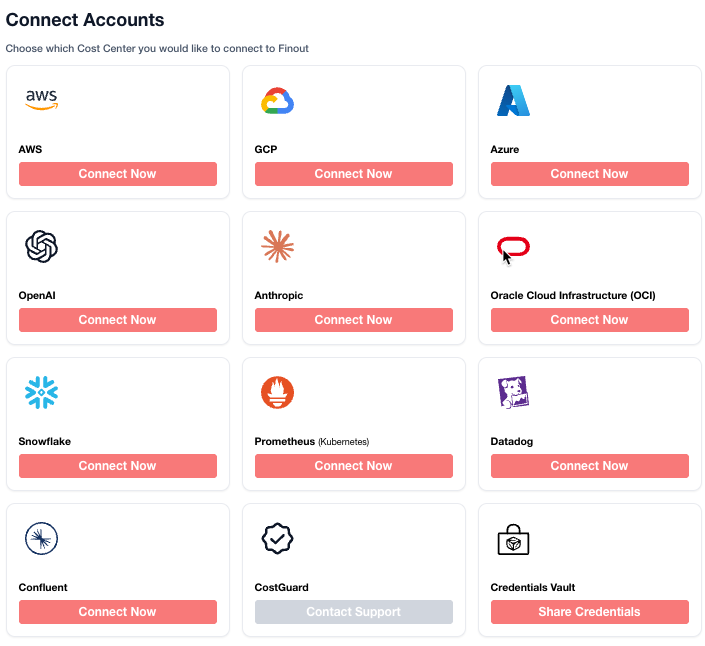Click the Anthropic starburst logo
The image size is (705, 646).
click(x=277, y=246)
